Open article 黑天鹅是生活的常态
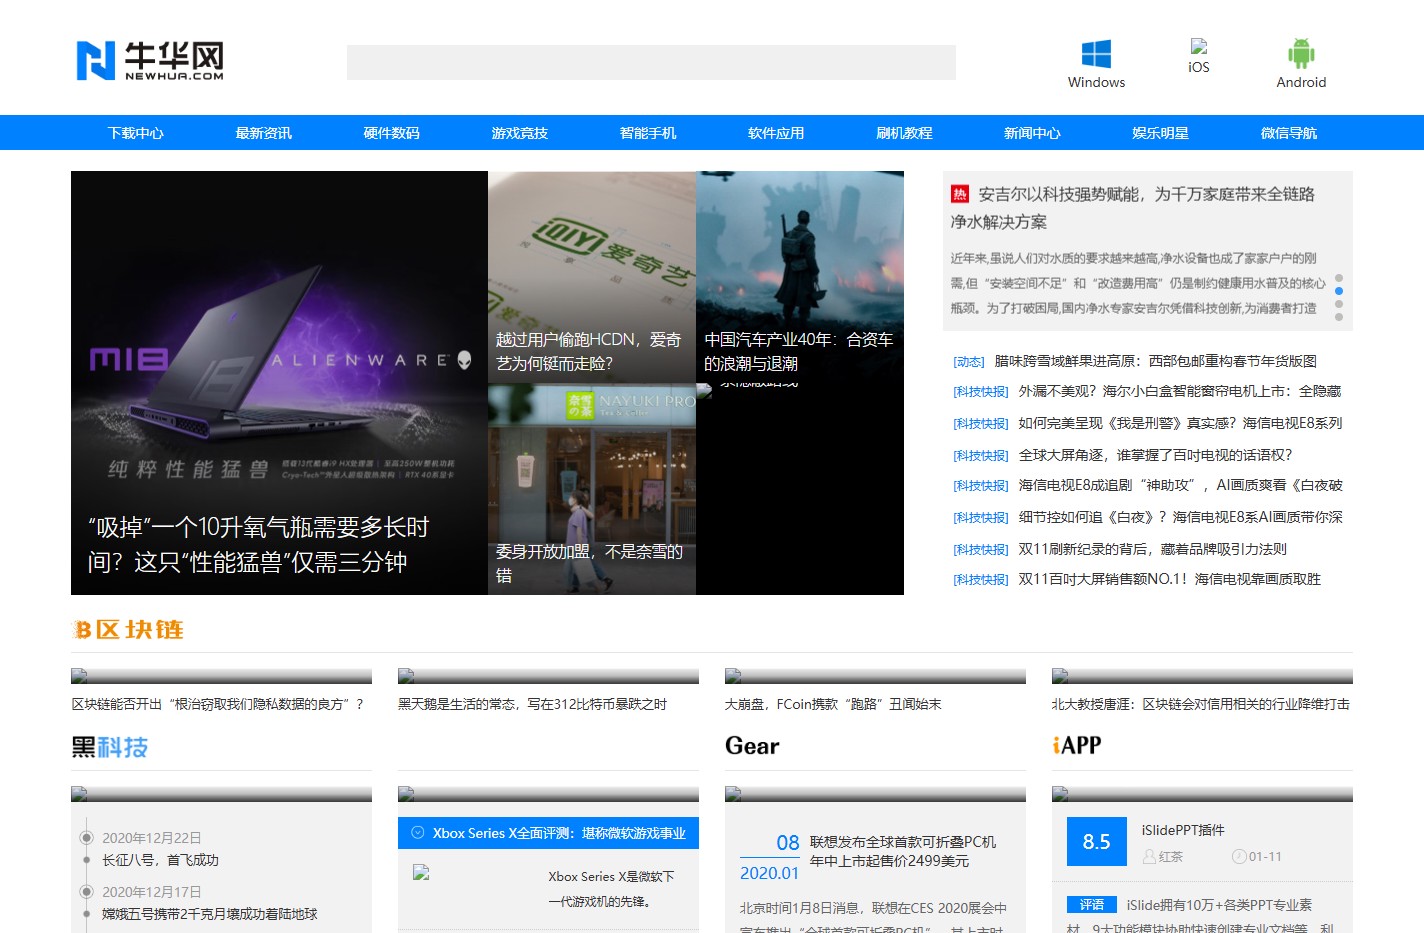 point(532,704)
